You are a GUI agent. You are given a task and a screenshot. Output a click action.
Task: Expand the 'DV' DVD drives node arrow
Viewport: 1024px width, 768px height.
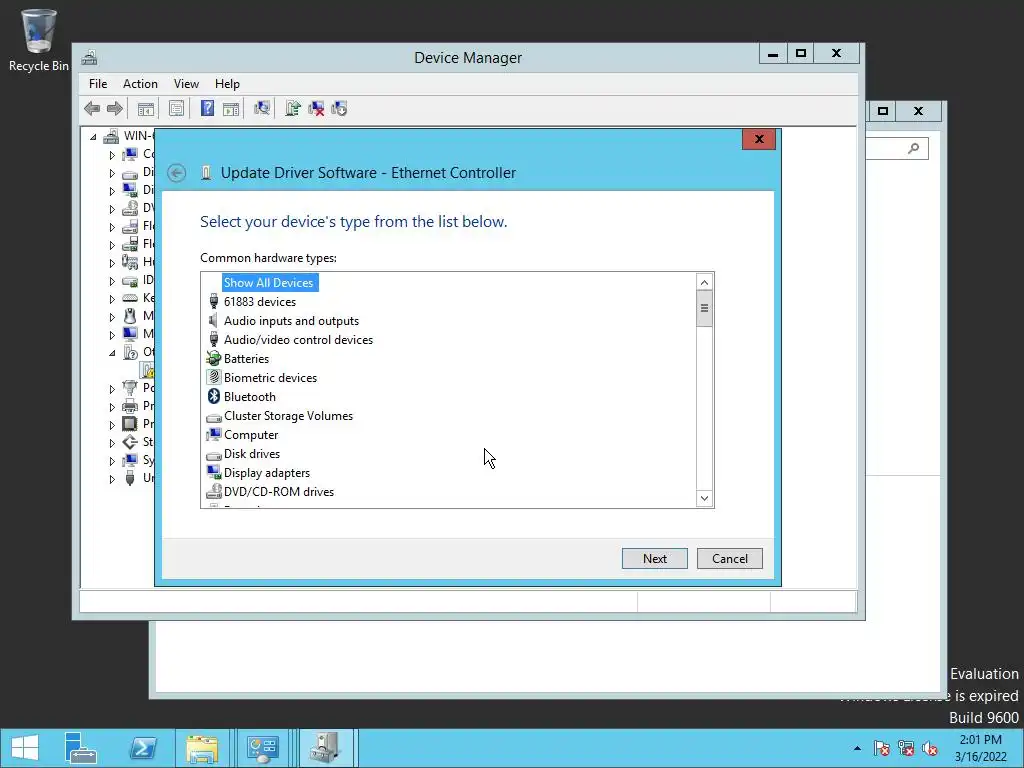click(x=112, y=209)
